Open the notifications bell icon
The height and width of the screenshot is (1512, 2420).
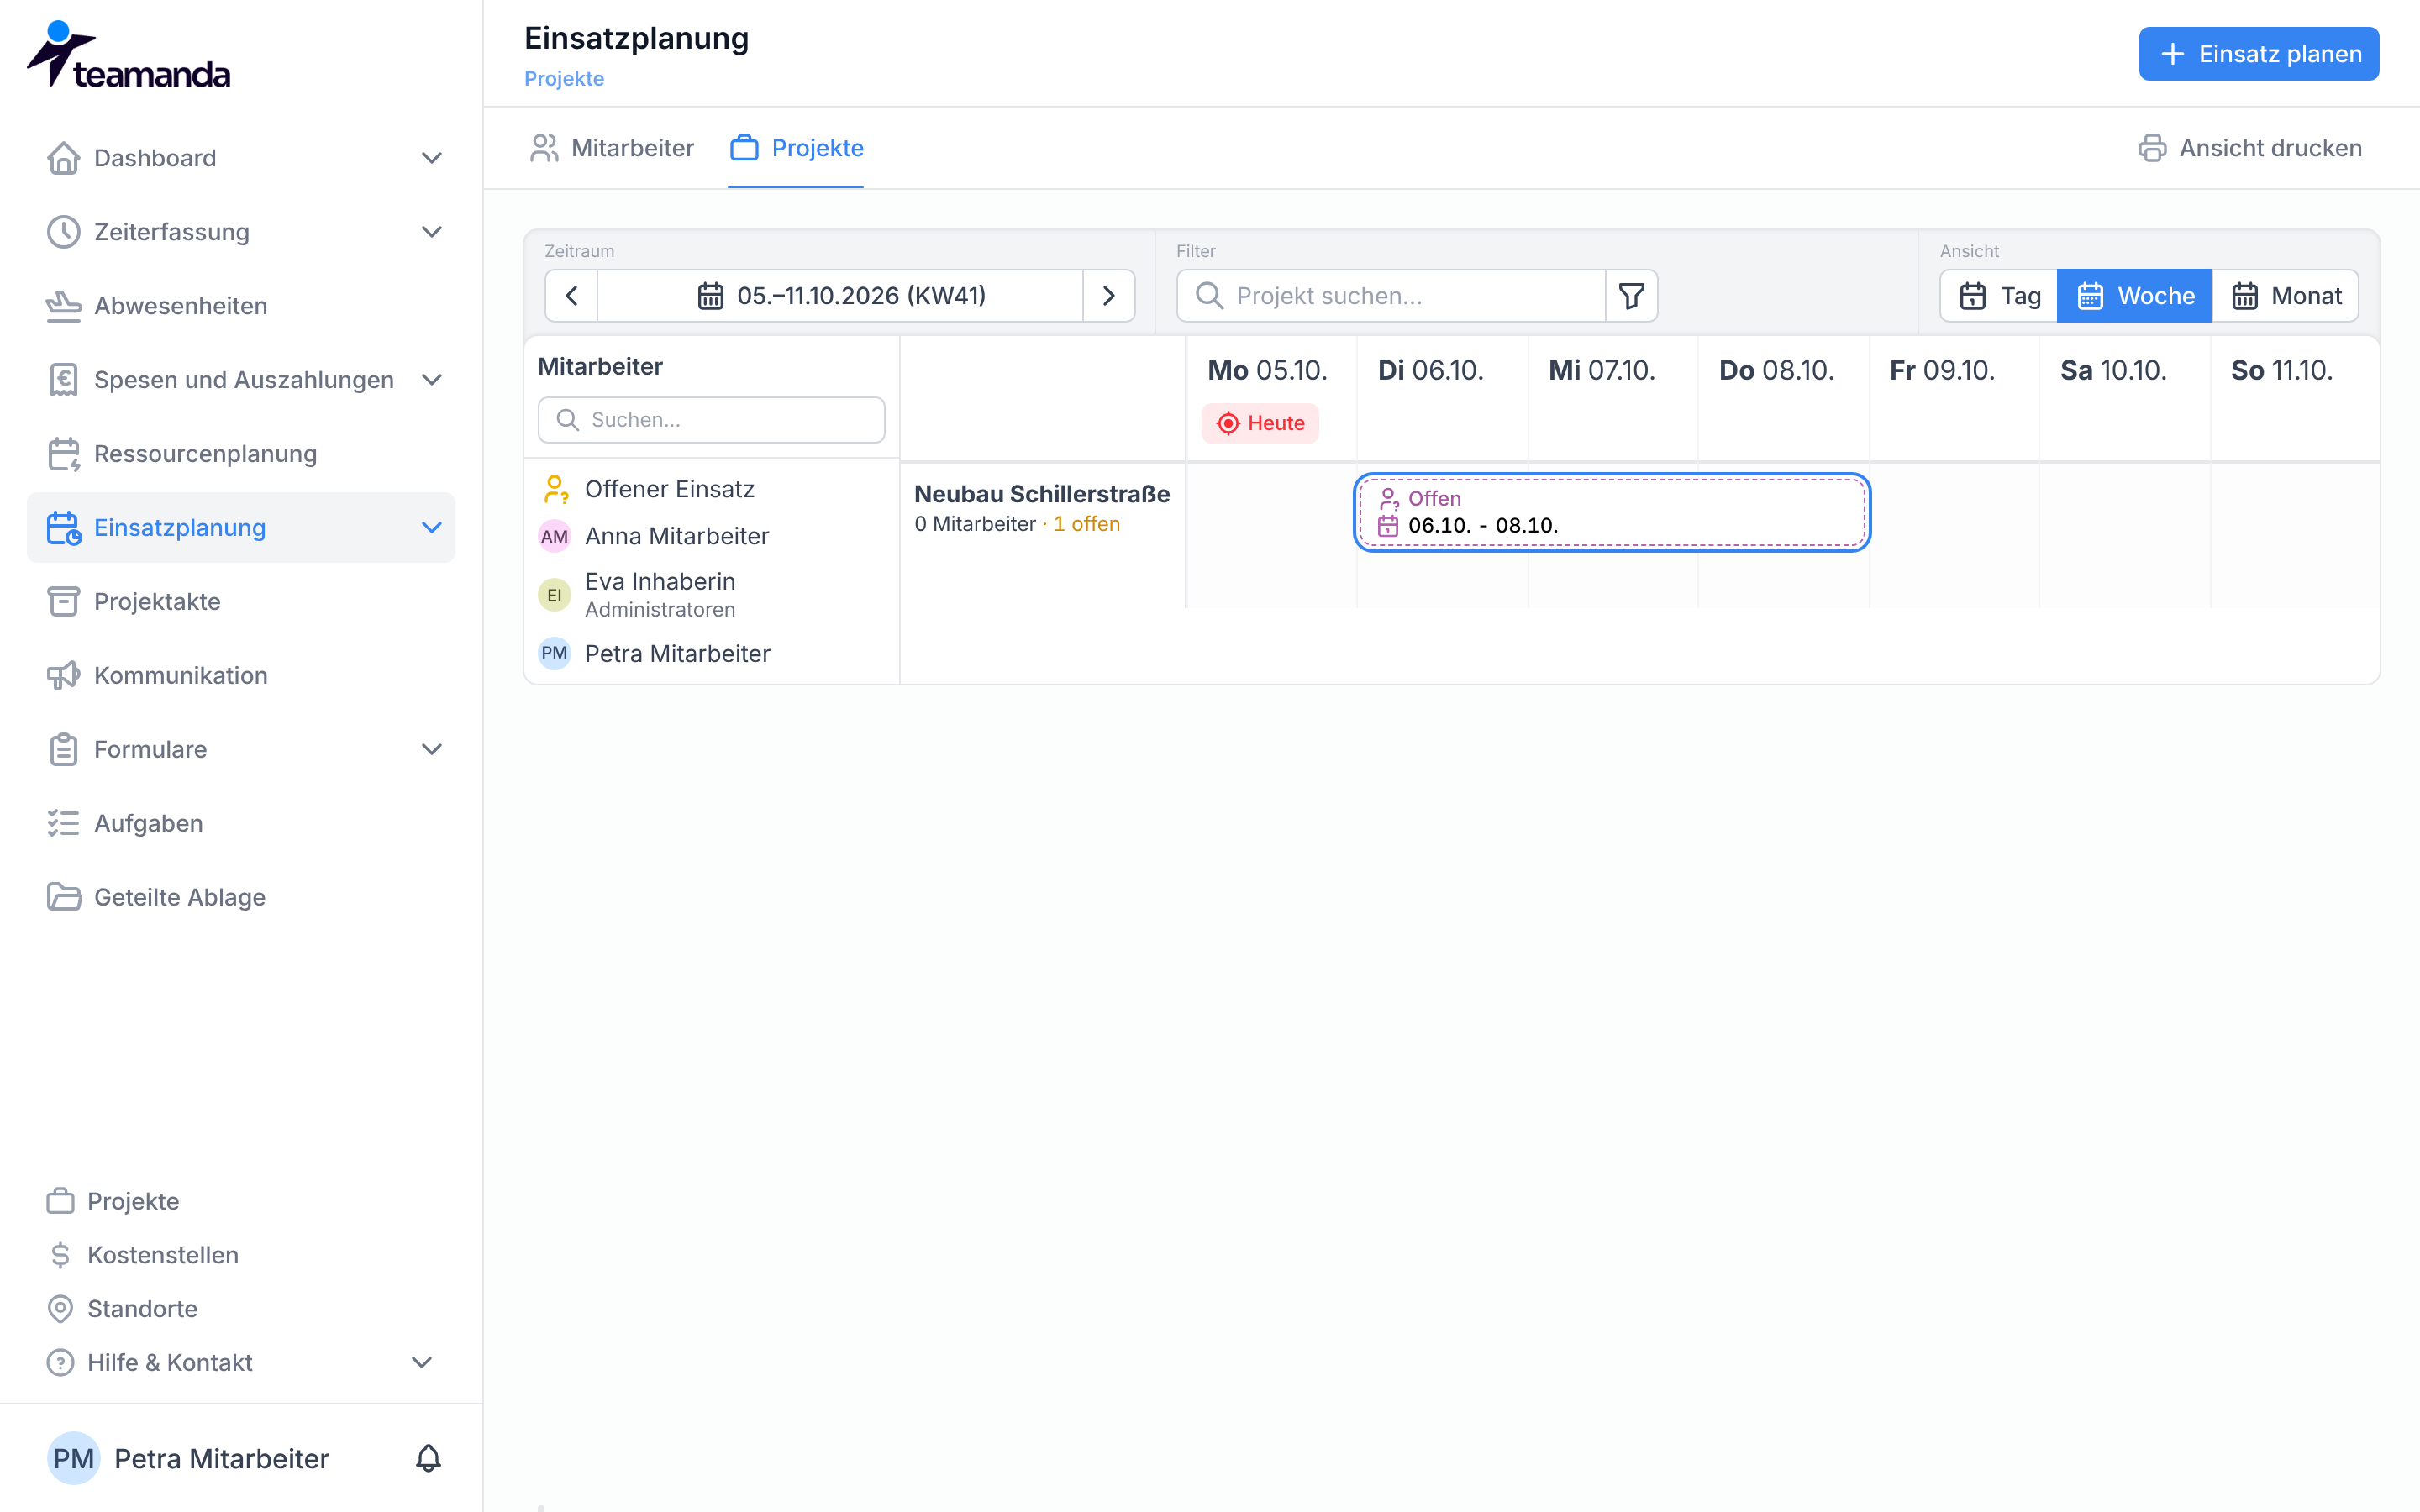(x=428, y=1458)
